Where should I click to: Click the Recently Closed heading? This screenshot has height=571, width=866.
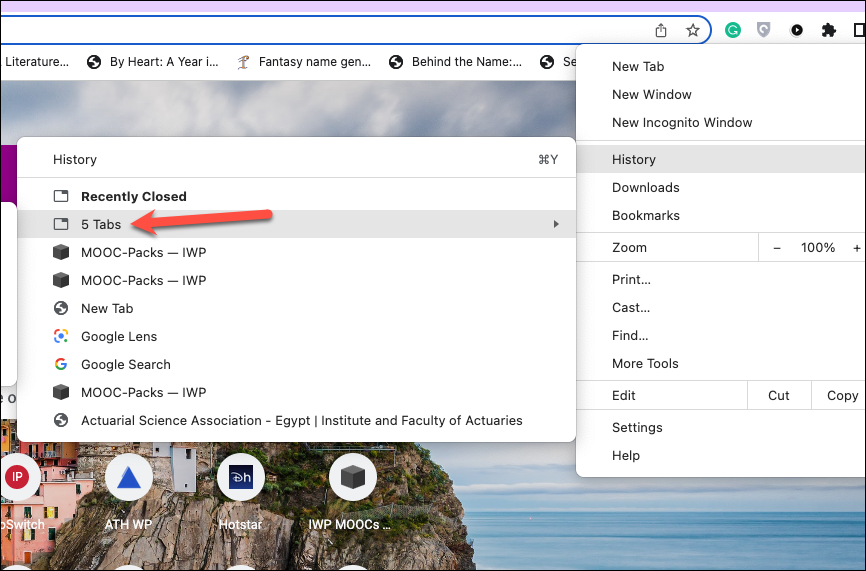(x=134, y=197)
